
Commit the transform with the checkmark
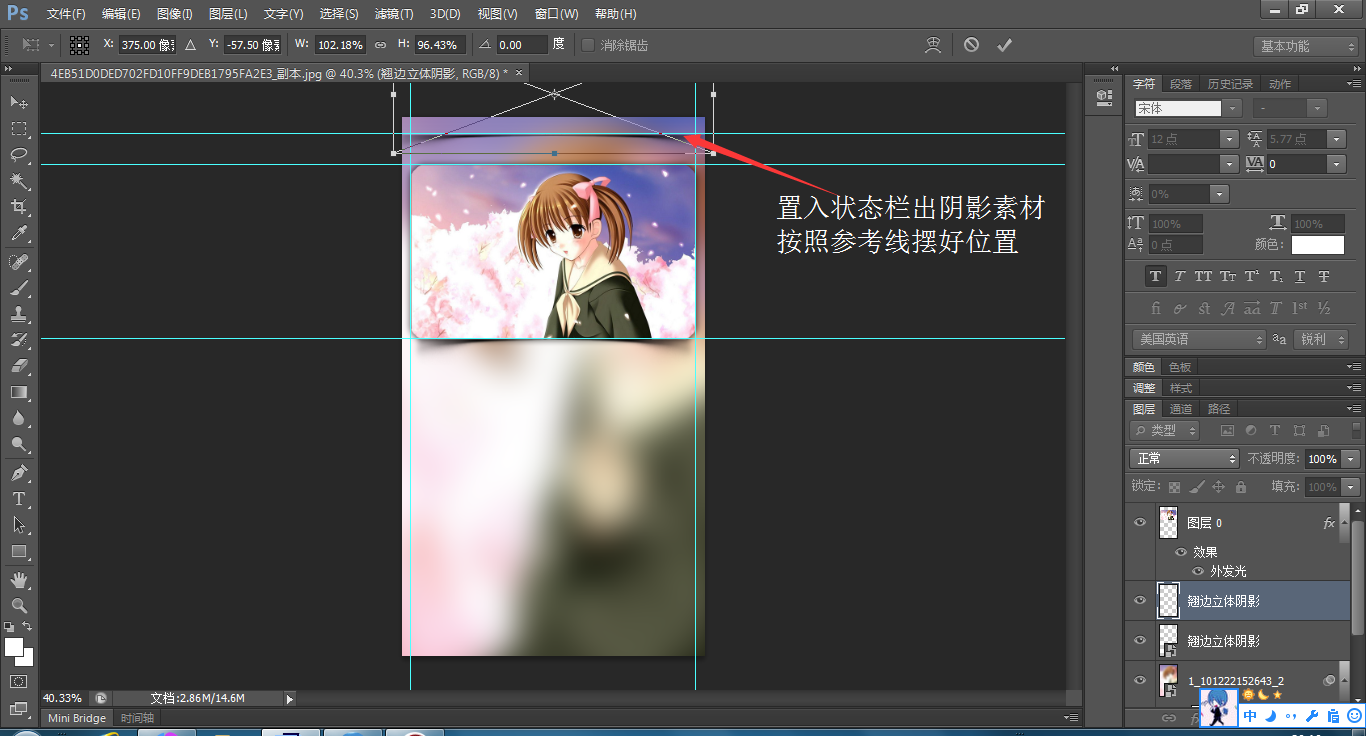tap(1004, 45)
